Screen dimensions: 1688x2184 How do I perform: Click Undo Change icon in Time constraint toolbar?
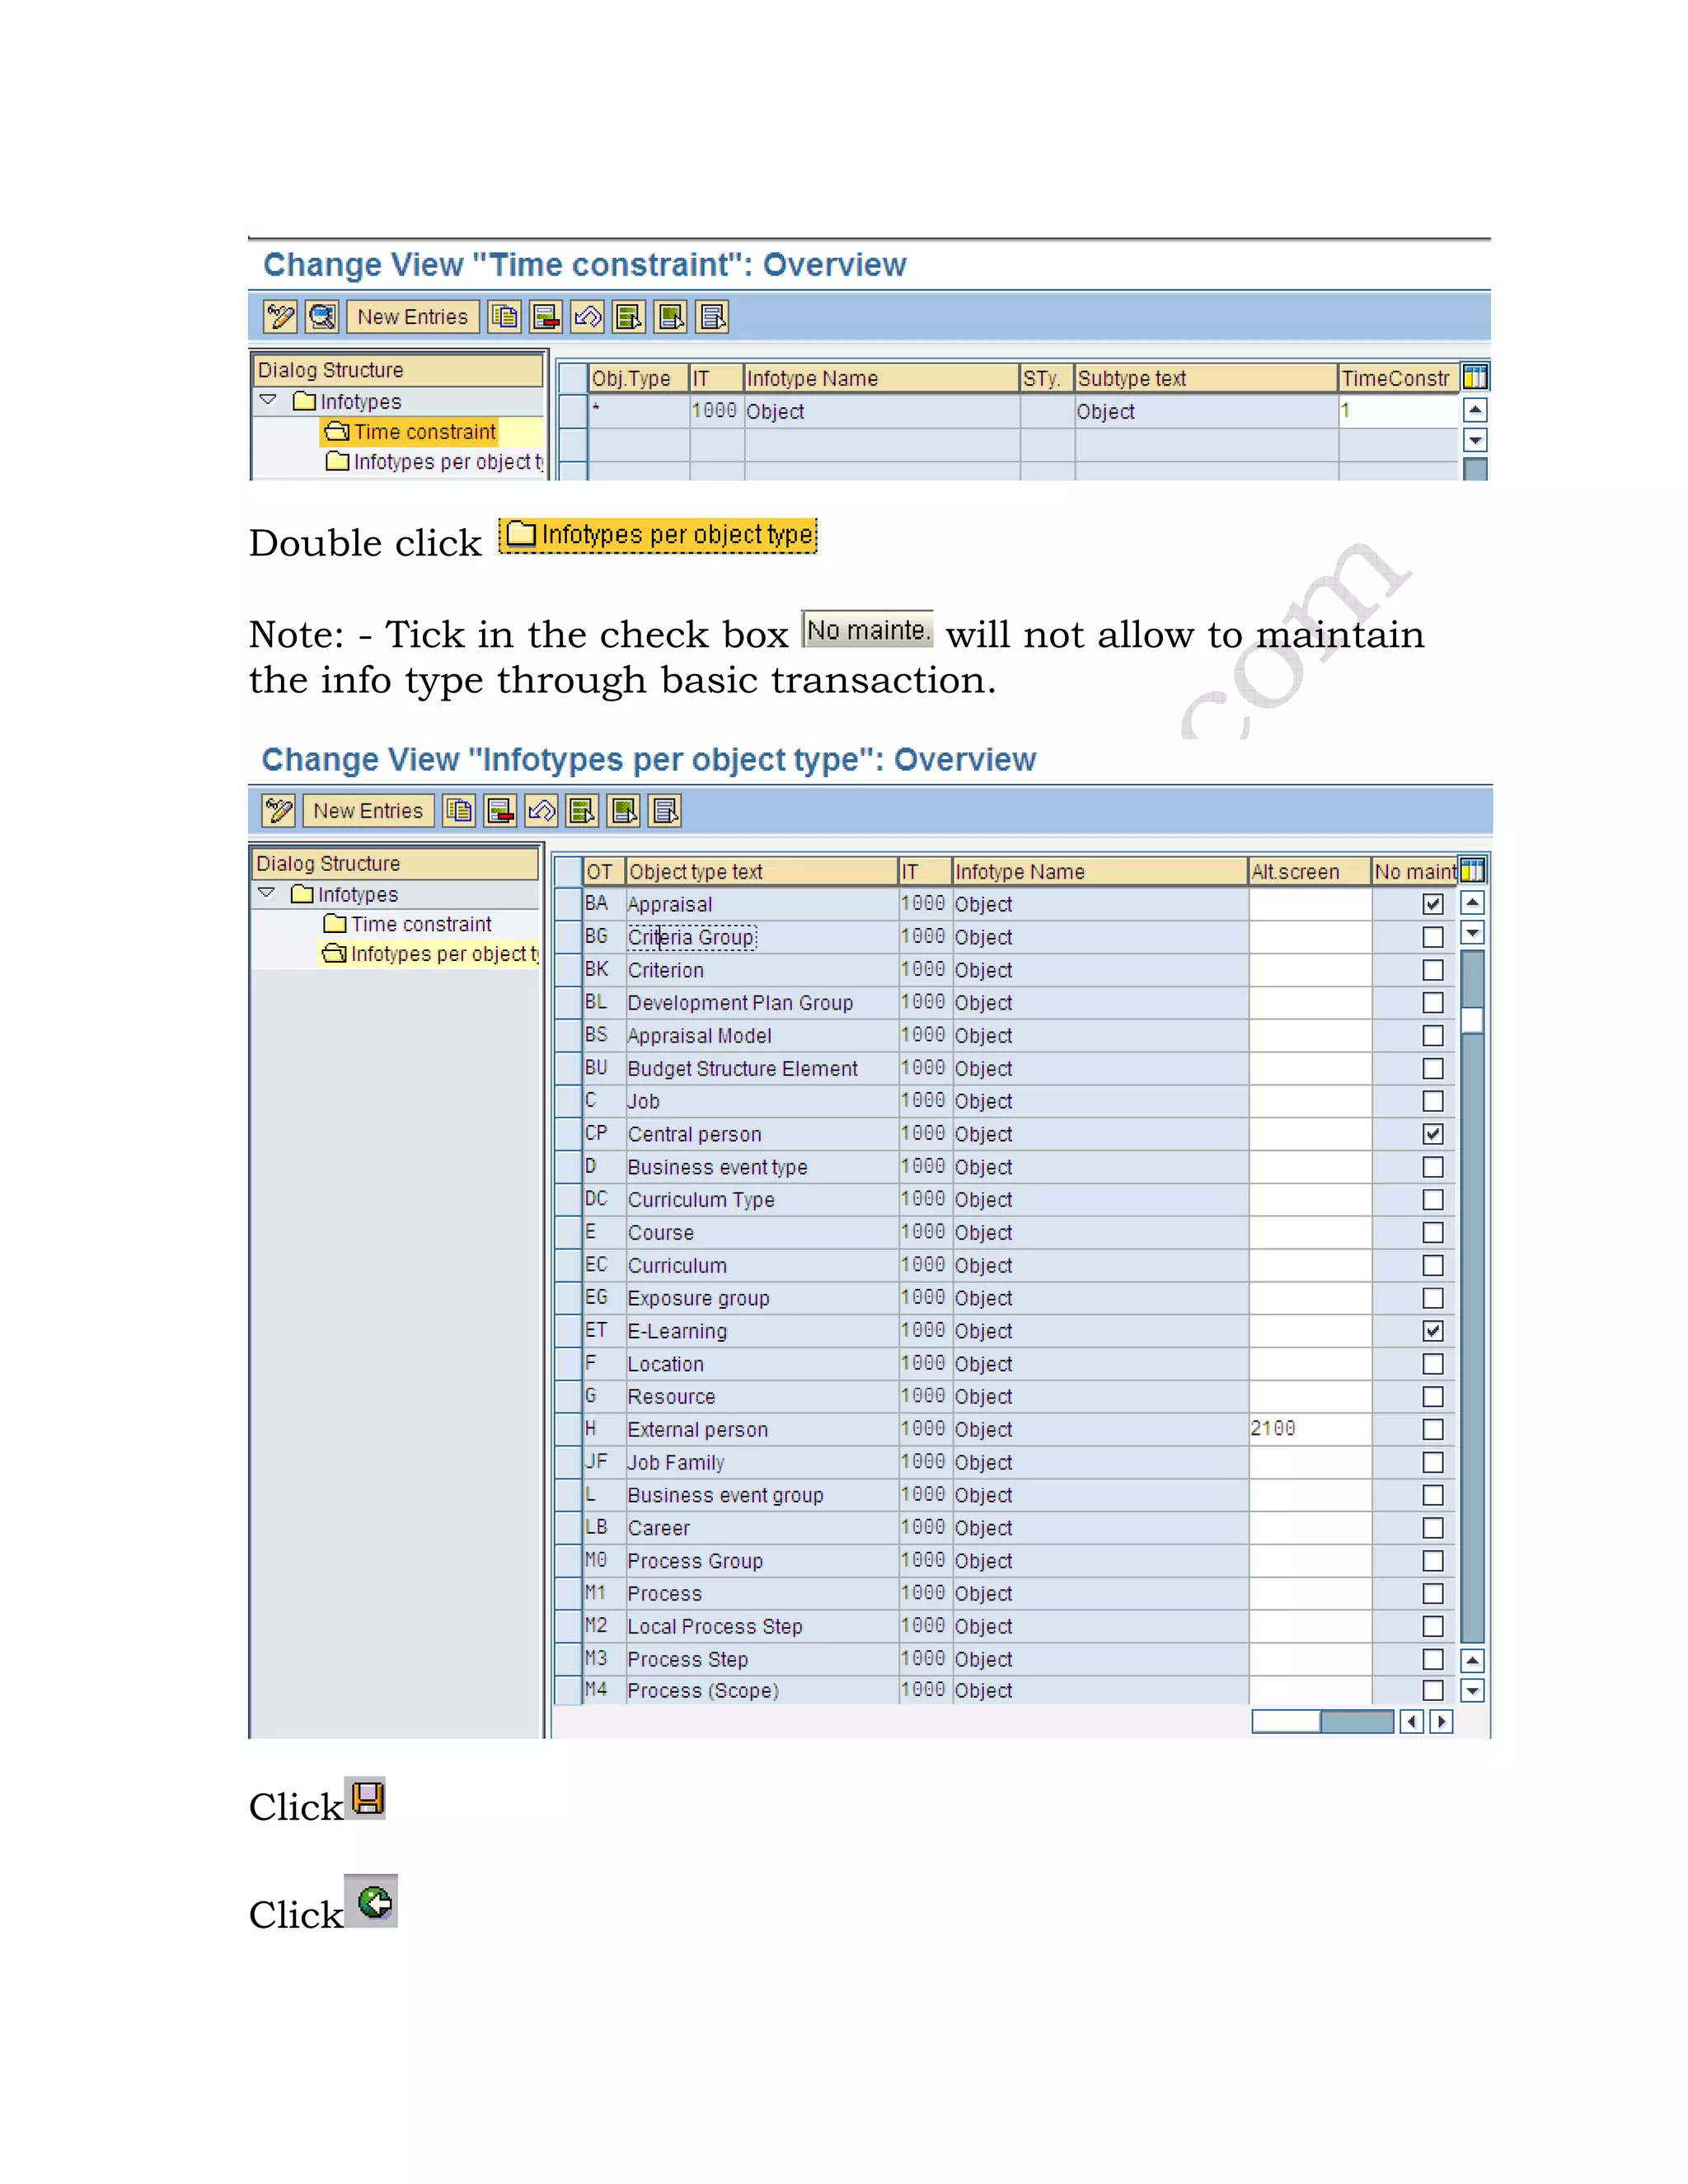tap(588, 317)
